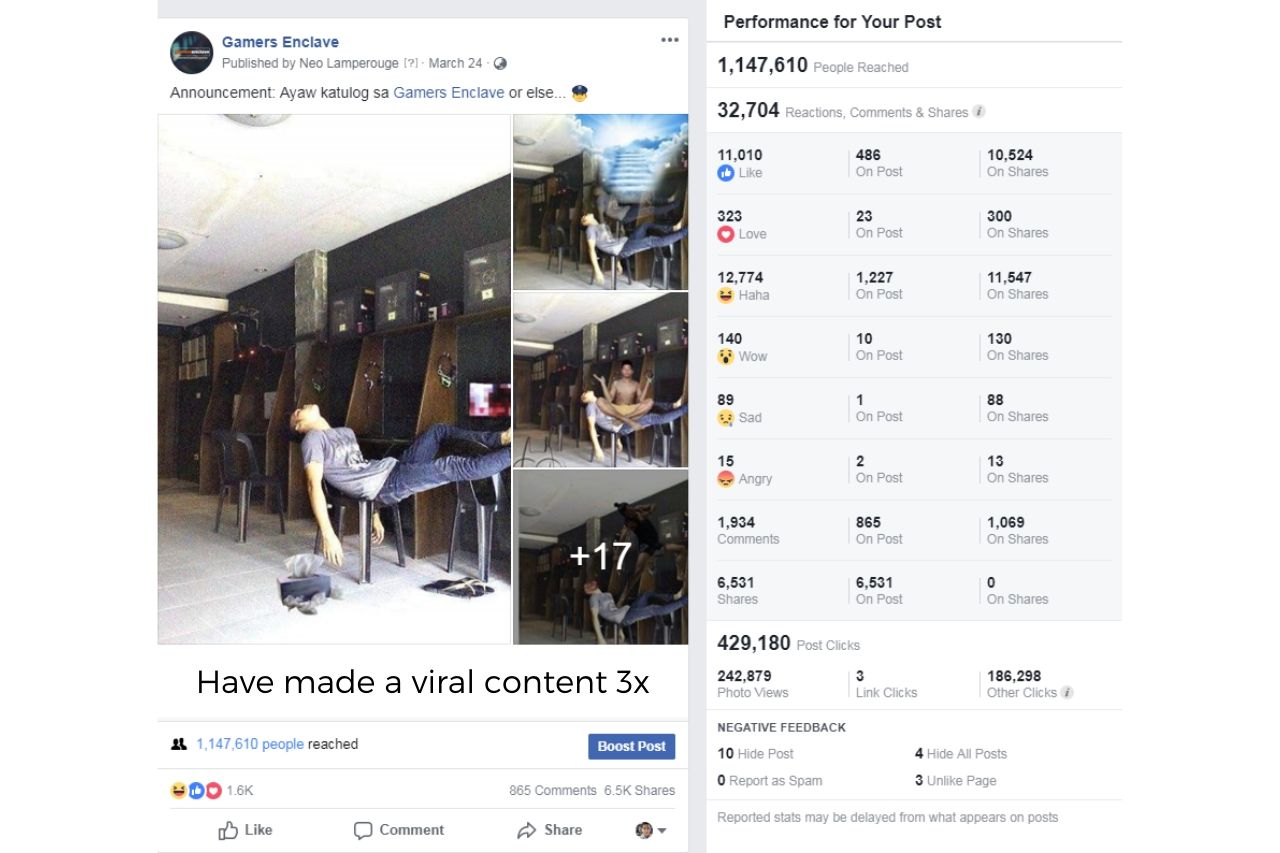Open the +17 more photos thumbnail
Image resolution: width=1280 pixels, height=853 pixels.
coord(600,557)
